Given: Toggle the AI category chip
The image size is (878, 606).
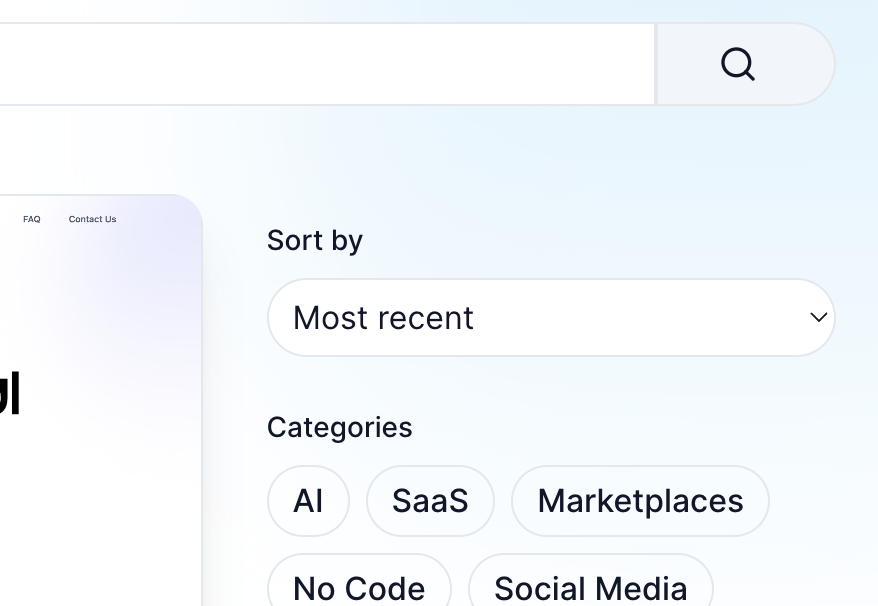Looking at the screenshot, I should click(x=308, y=501).
